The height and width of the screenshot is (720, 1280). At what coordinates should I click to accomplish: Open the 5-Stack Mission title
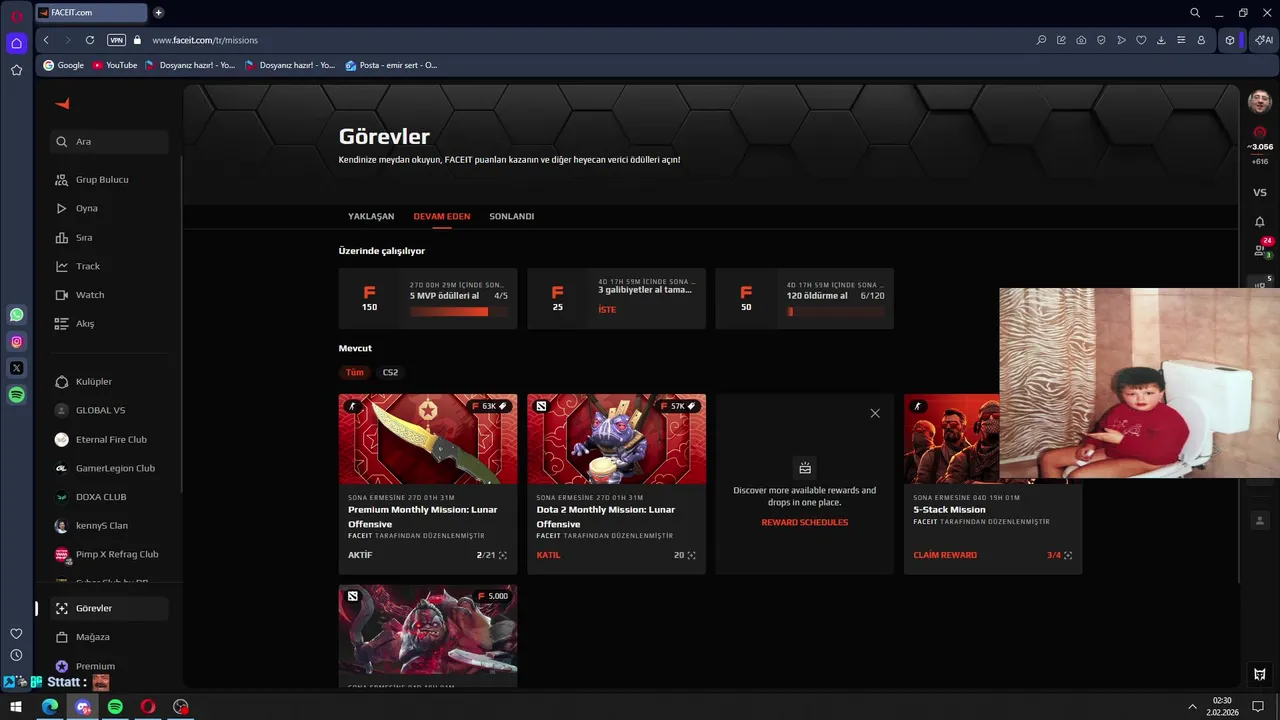[949, 510]
